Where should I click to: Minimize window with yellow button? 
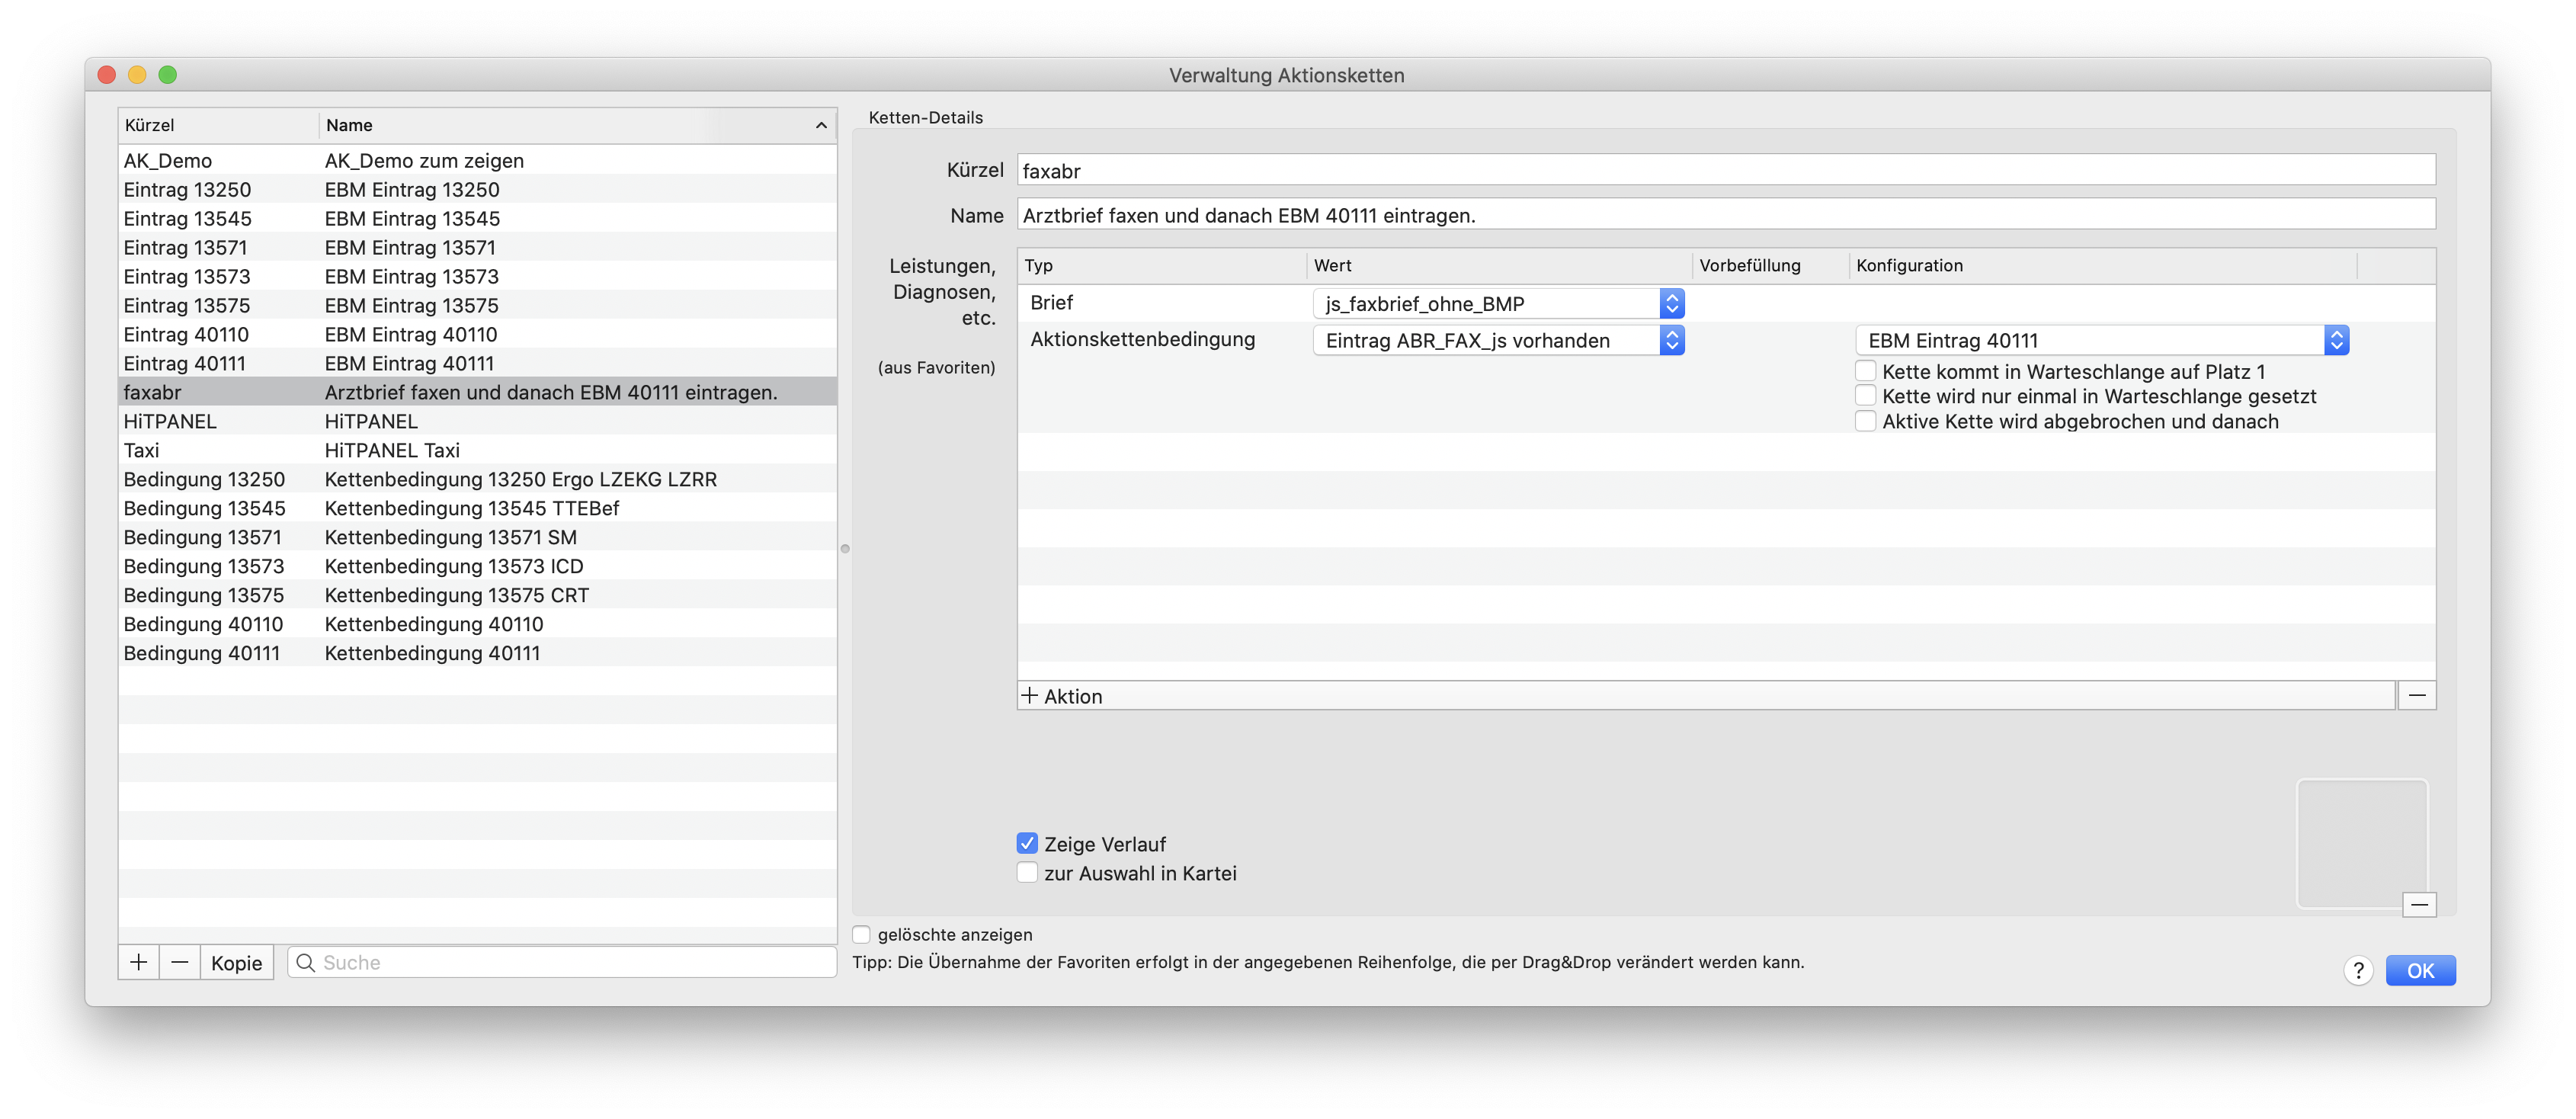[137, 74]
